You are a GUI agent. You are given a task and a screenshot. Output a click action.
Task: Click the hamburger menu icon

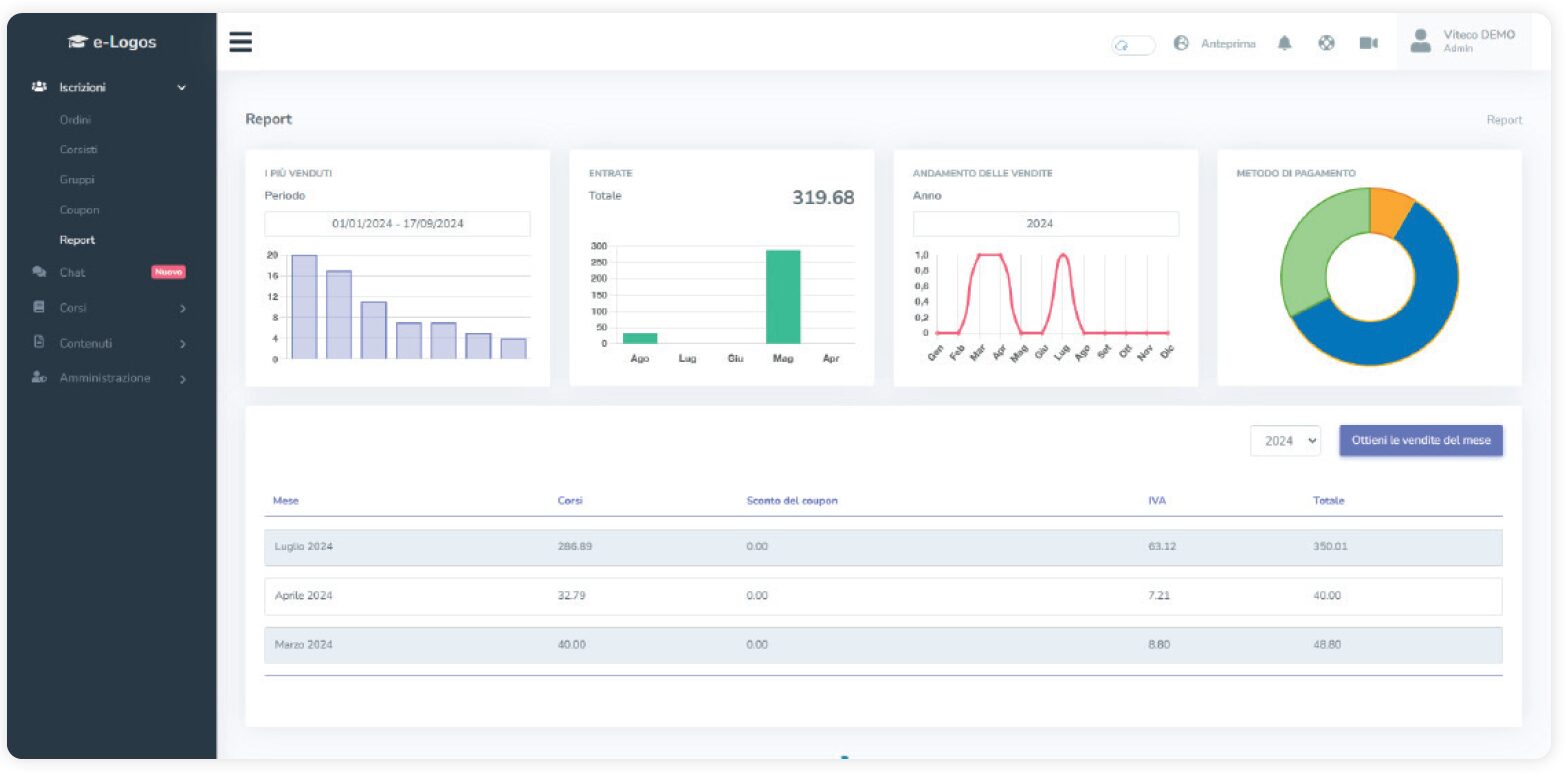pos(240,42)
